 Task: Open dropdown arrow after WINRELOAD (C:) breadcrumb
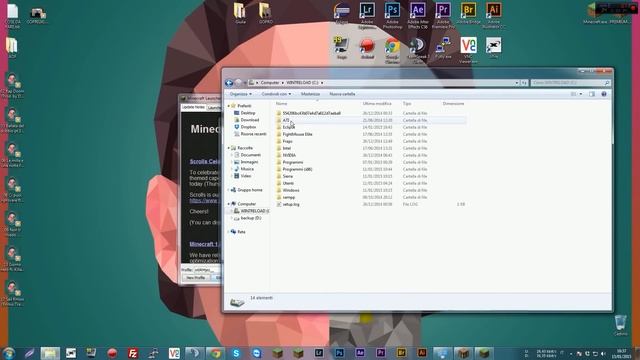[x=322, y=83]
